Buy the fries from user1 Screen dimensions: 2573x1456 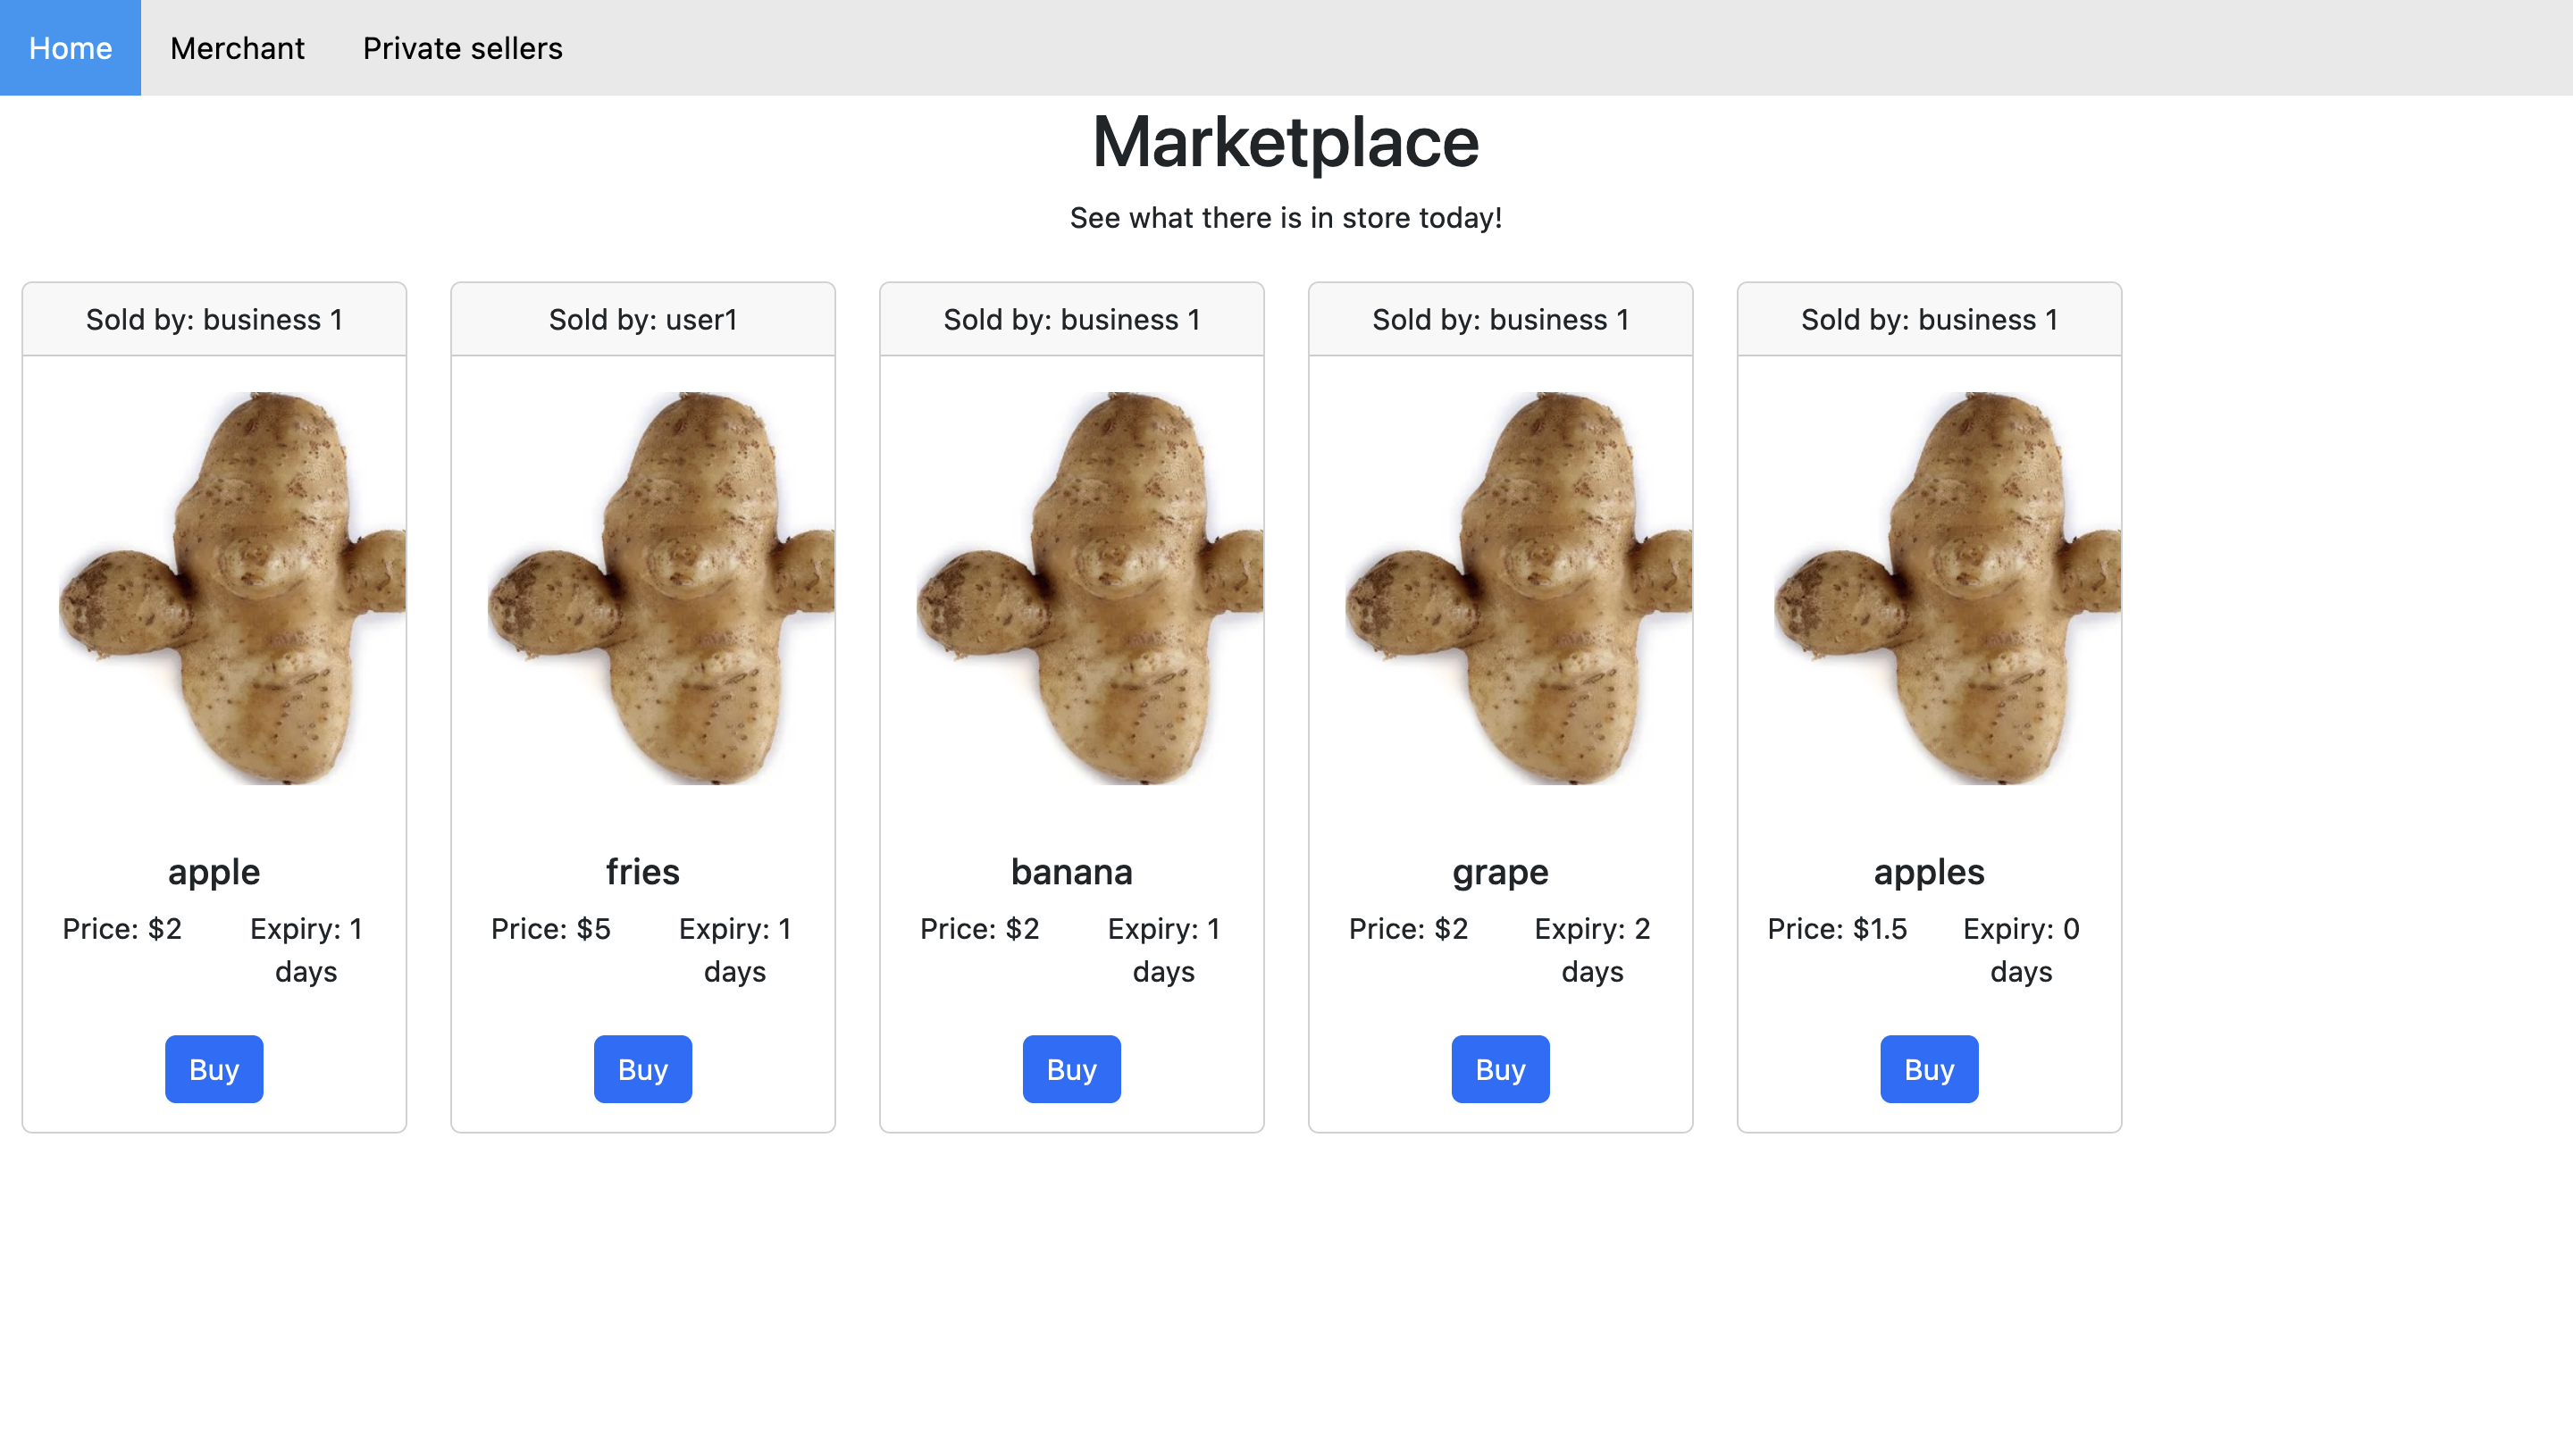pos(643,1069)
